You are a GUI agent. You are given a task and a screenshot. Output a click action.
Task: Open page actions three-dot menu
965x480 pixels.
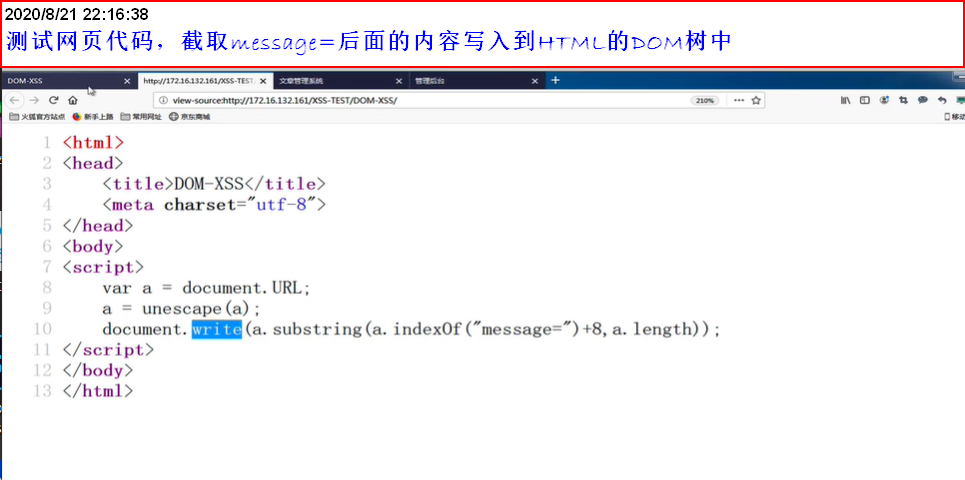[x=739, y=100]
